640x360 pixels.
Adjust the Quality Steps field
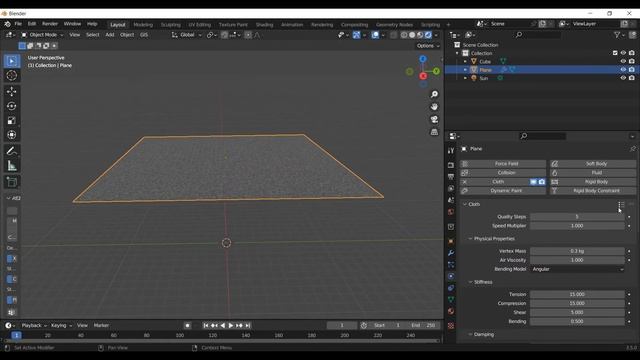(577, 217)
